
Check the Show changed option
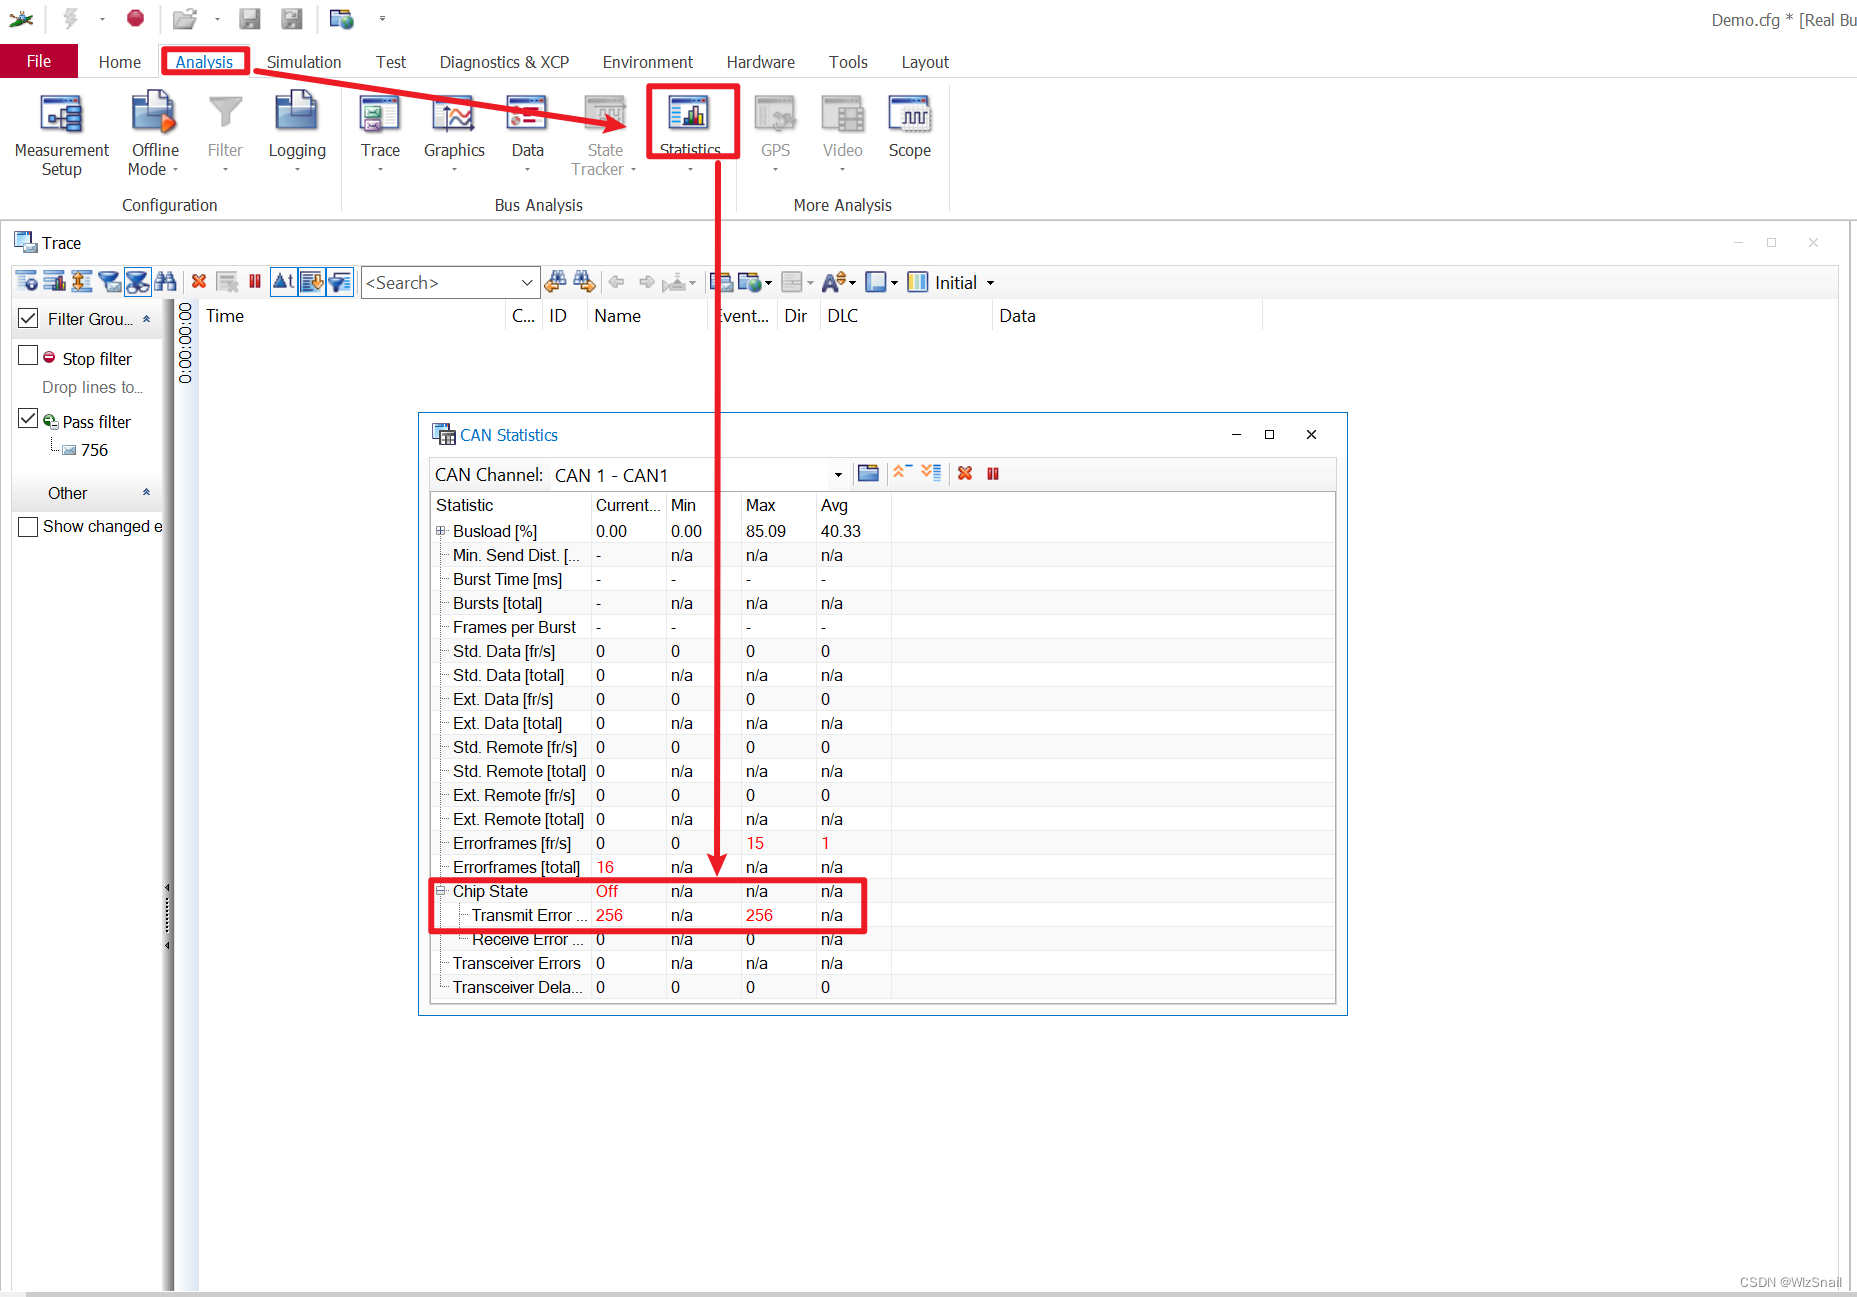tap(28, 526)
